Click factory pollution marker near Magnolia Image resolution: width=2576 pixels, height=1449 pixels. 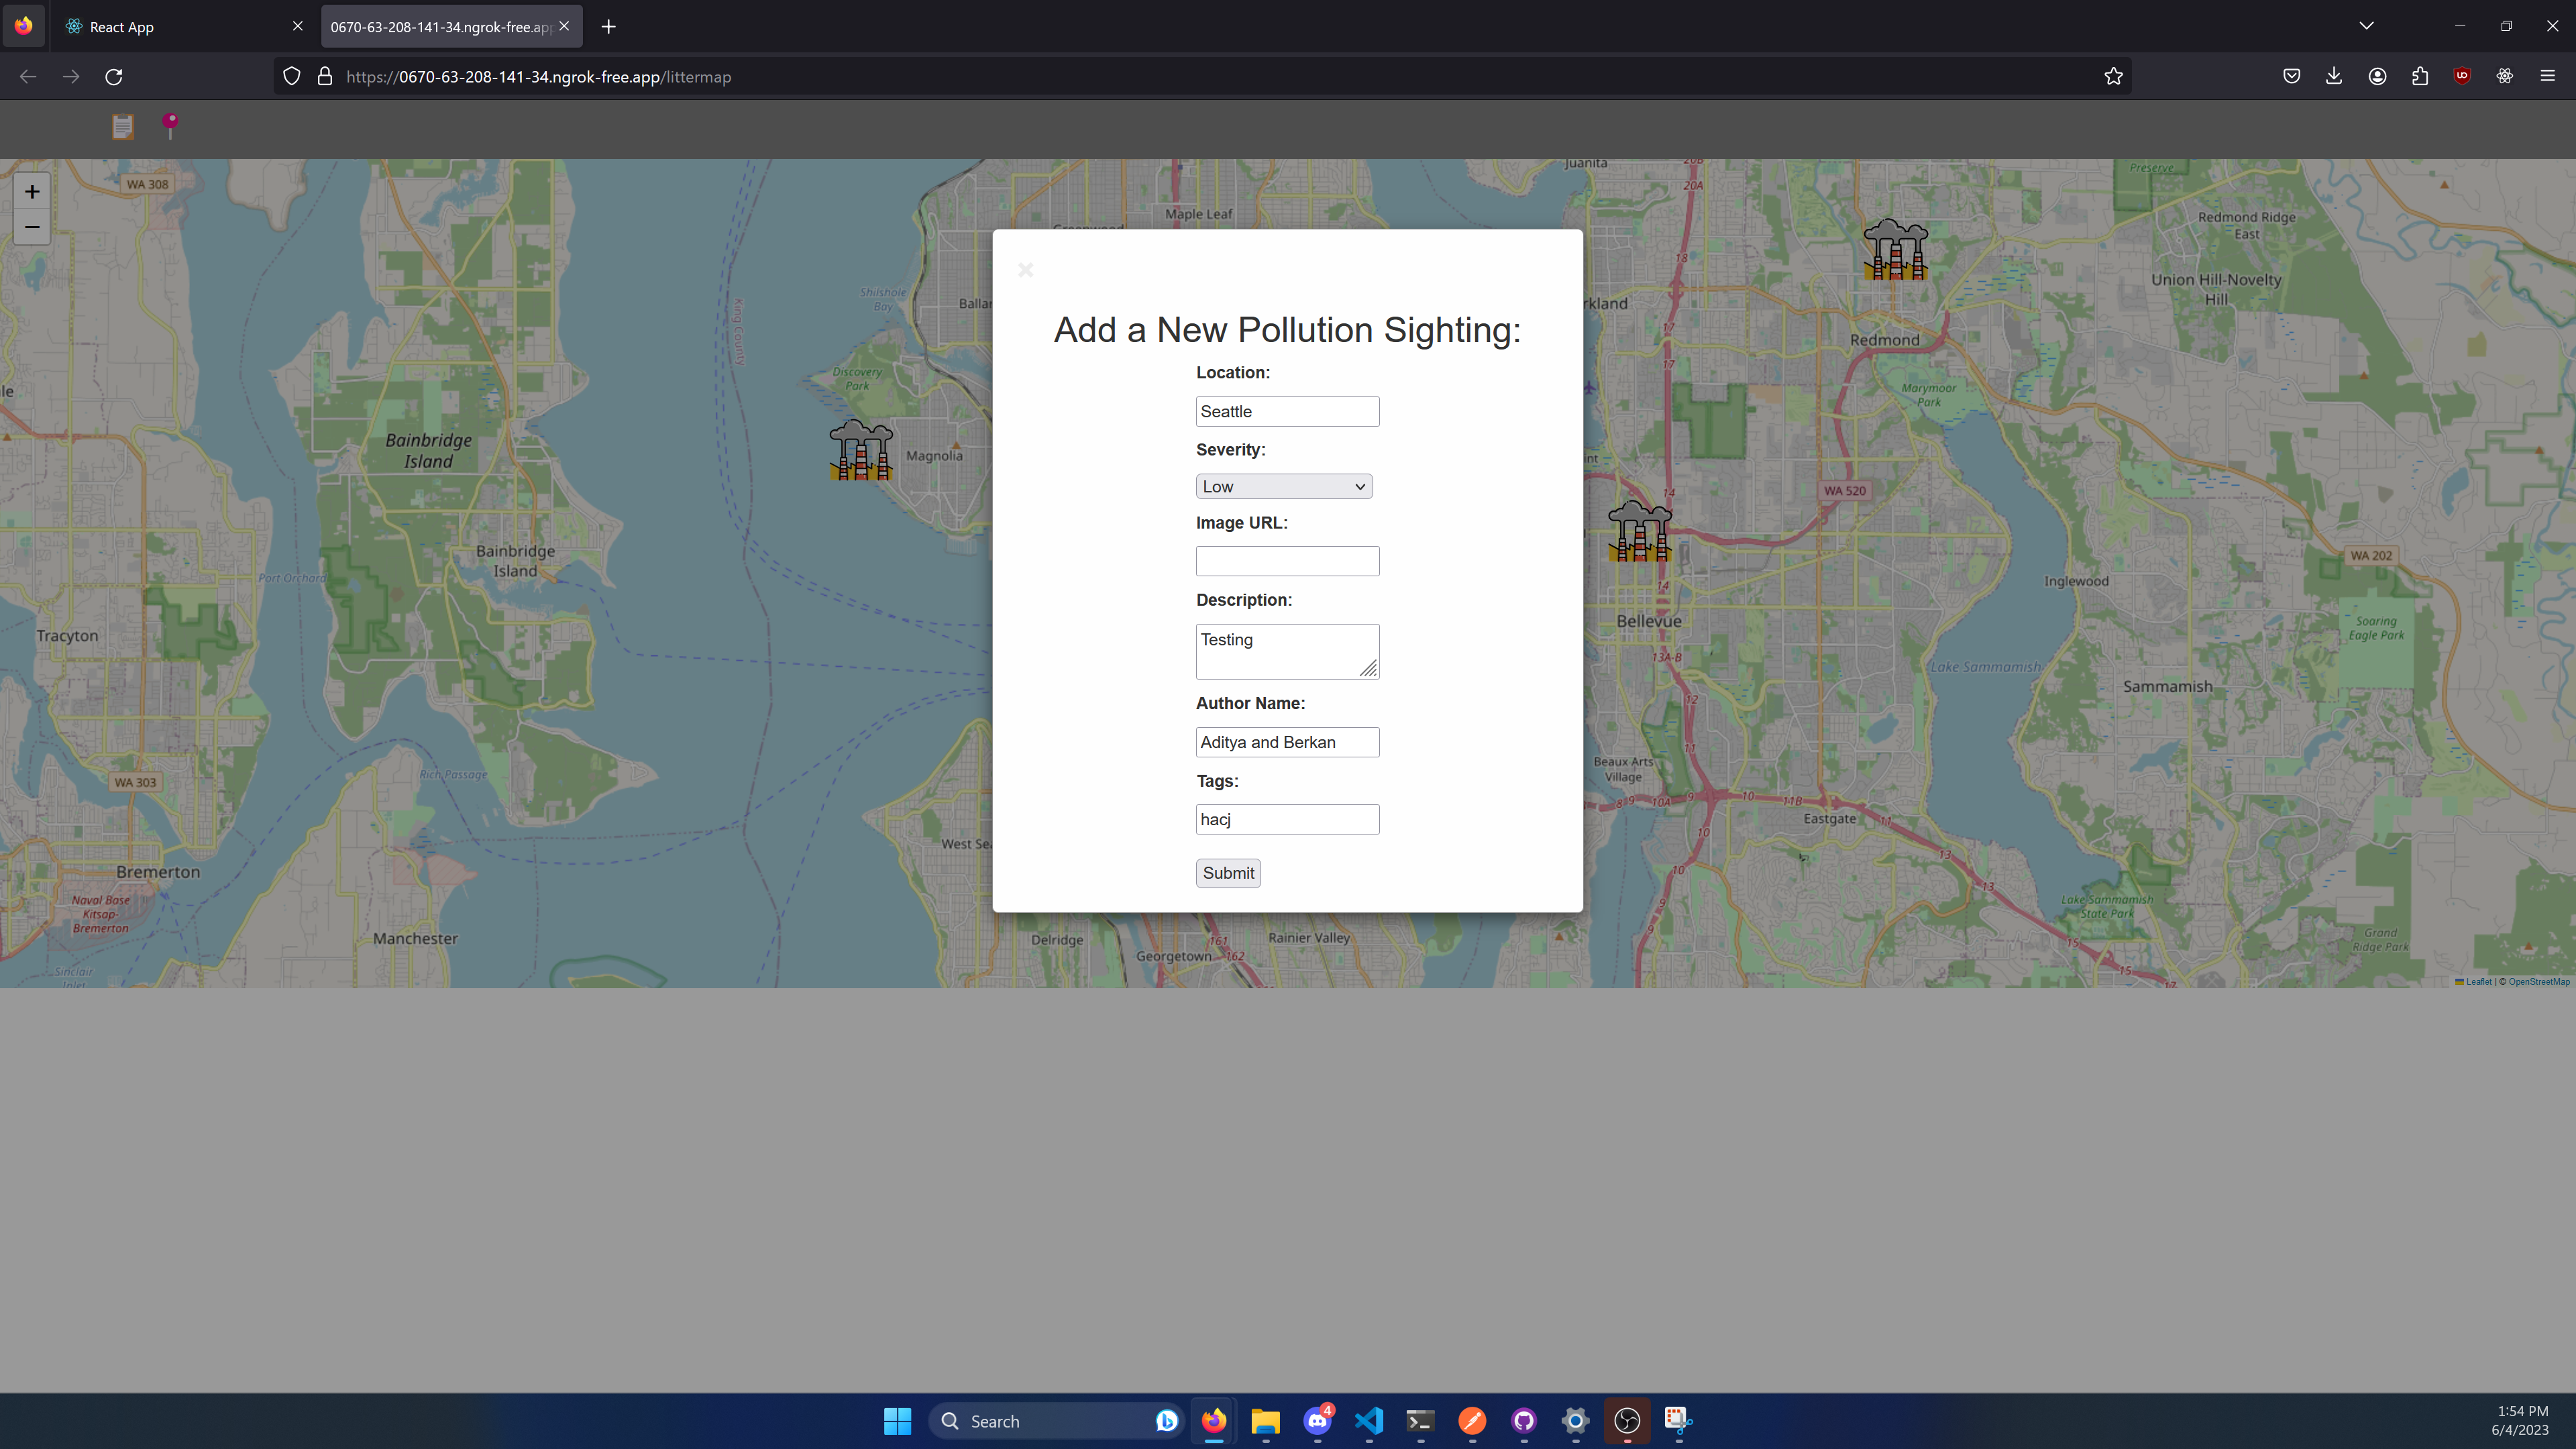coord(861,451)
